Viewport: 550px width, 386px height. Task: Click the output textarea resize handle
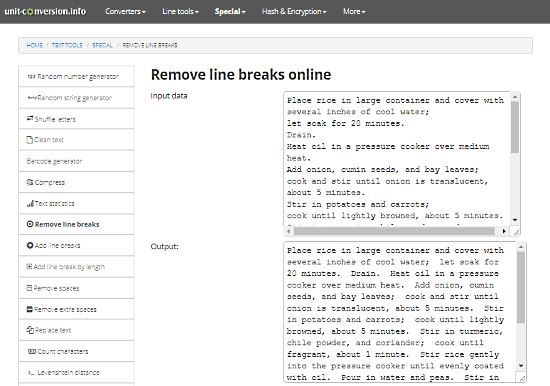click(x=522, y=378)
